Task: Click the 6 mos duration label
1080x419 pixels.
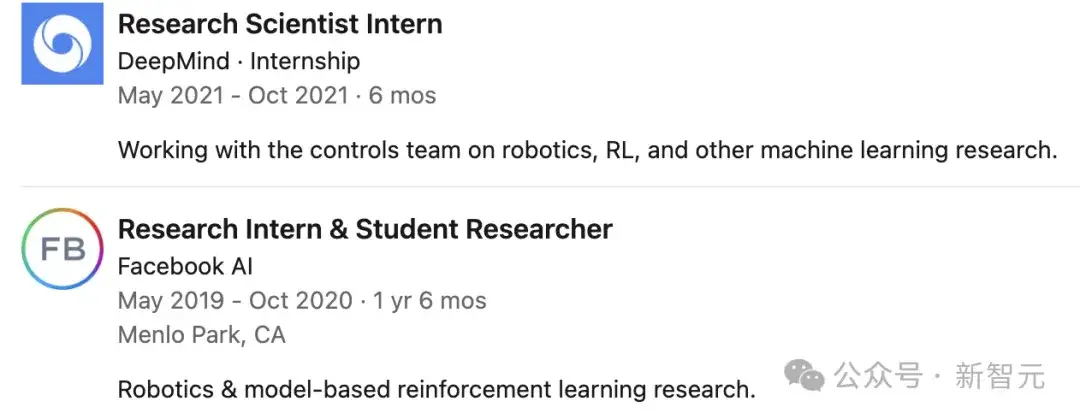Action: (402, 95)
